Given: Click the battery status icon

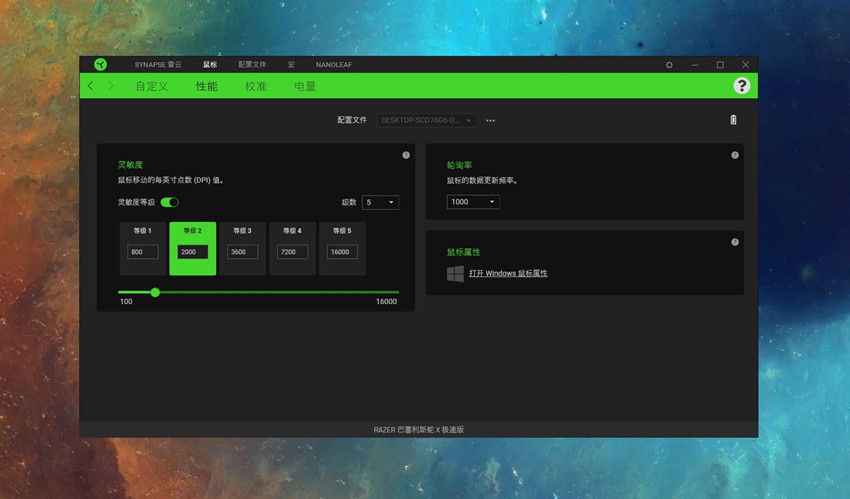Looking at the screenshot, I should (733, 120).
